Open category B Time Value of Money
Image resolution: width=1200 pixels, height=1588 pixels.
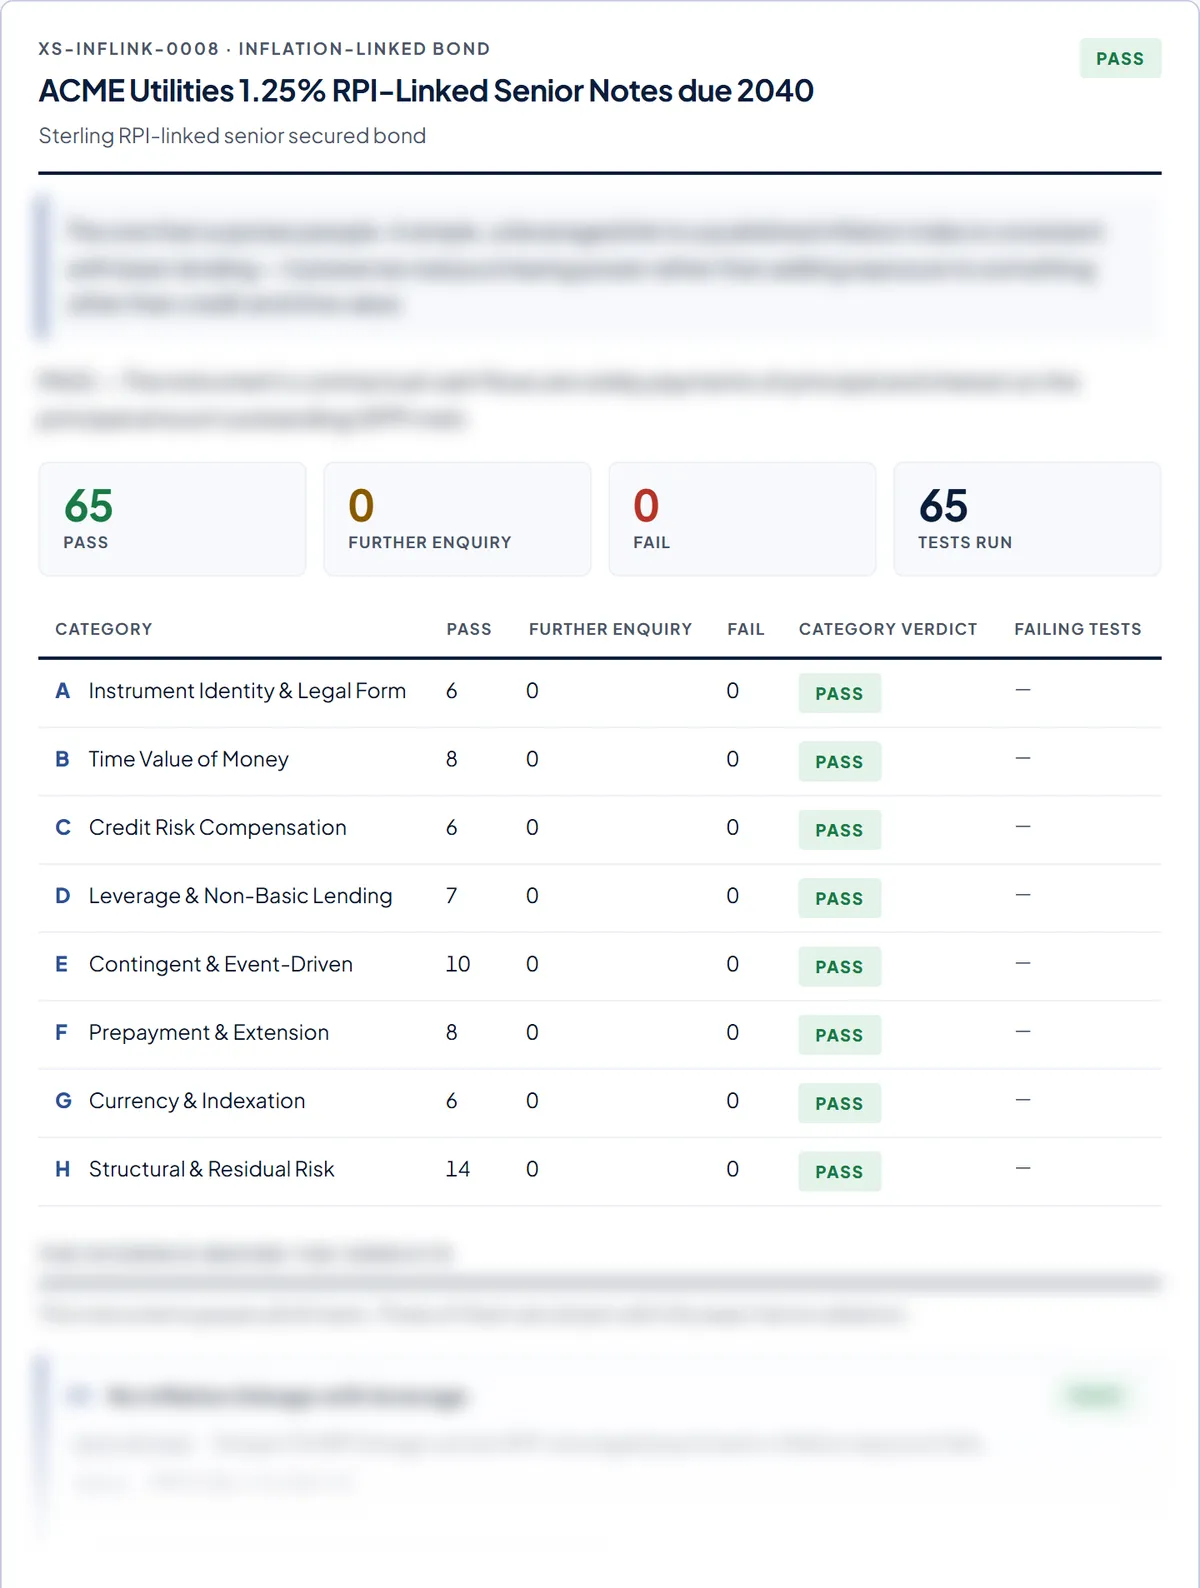(600, 761)
